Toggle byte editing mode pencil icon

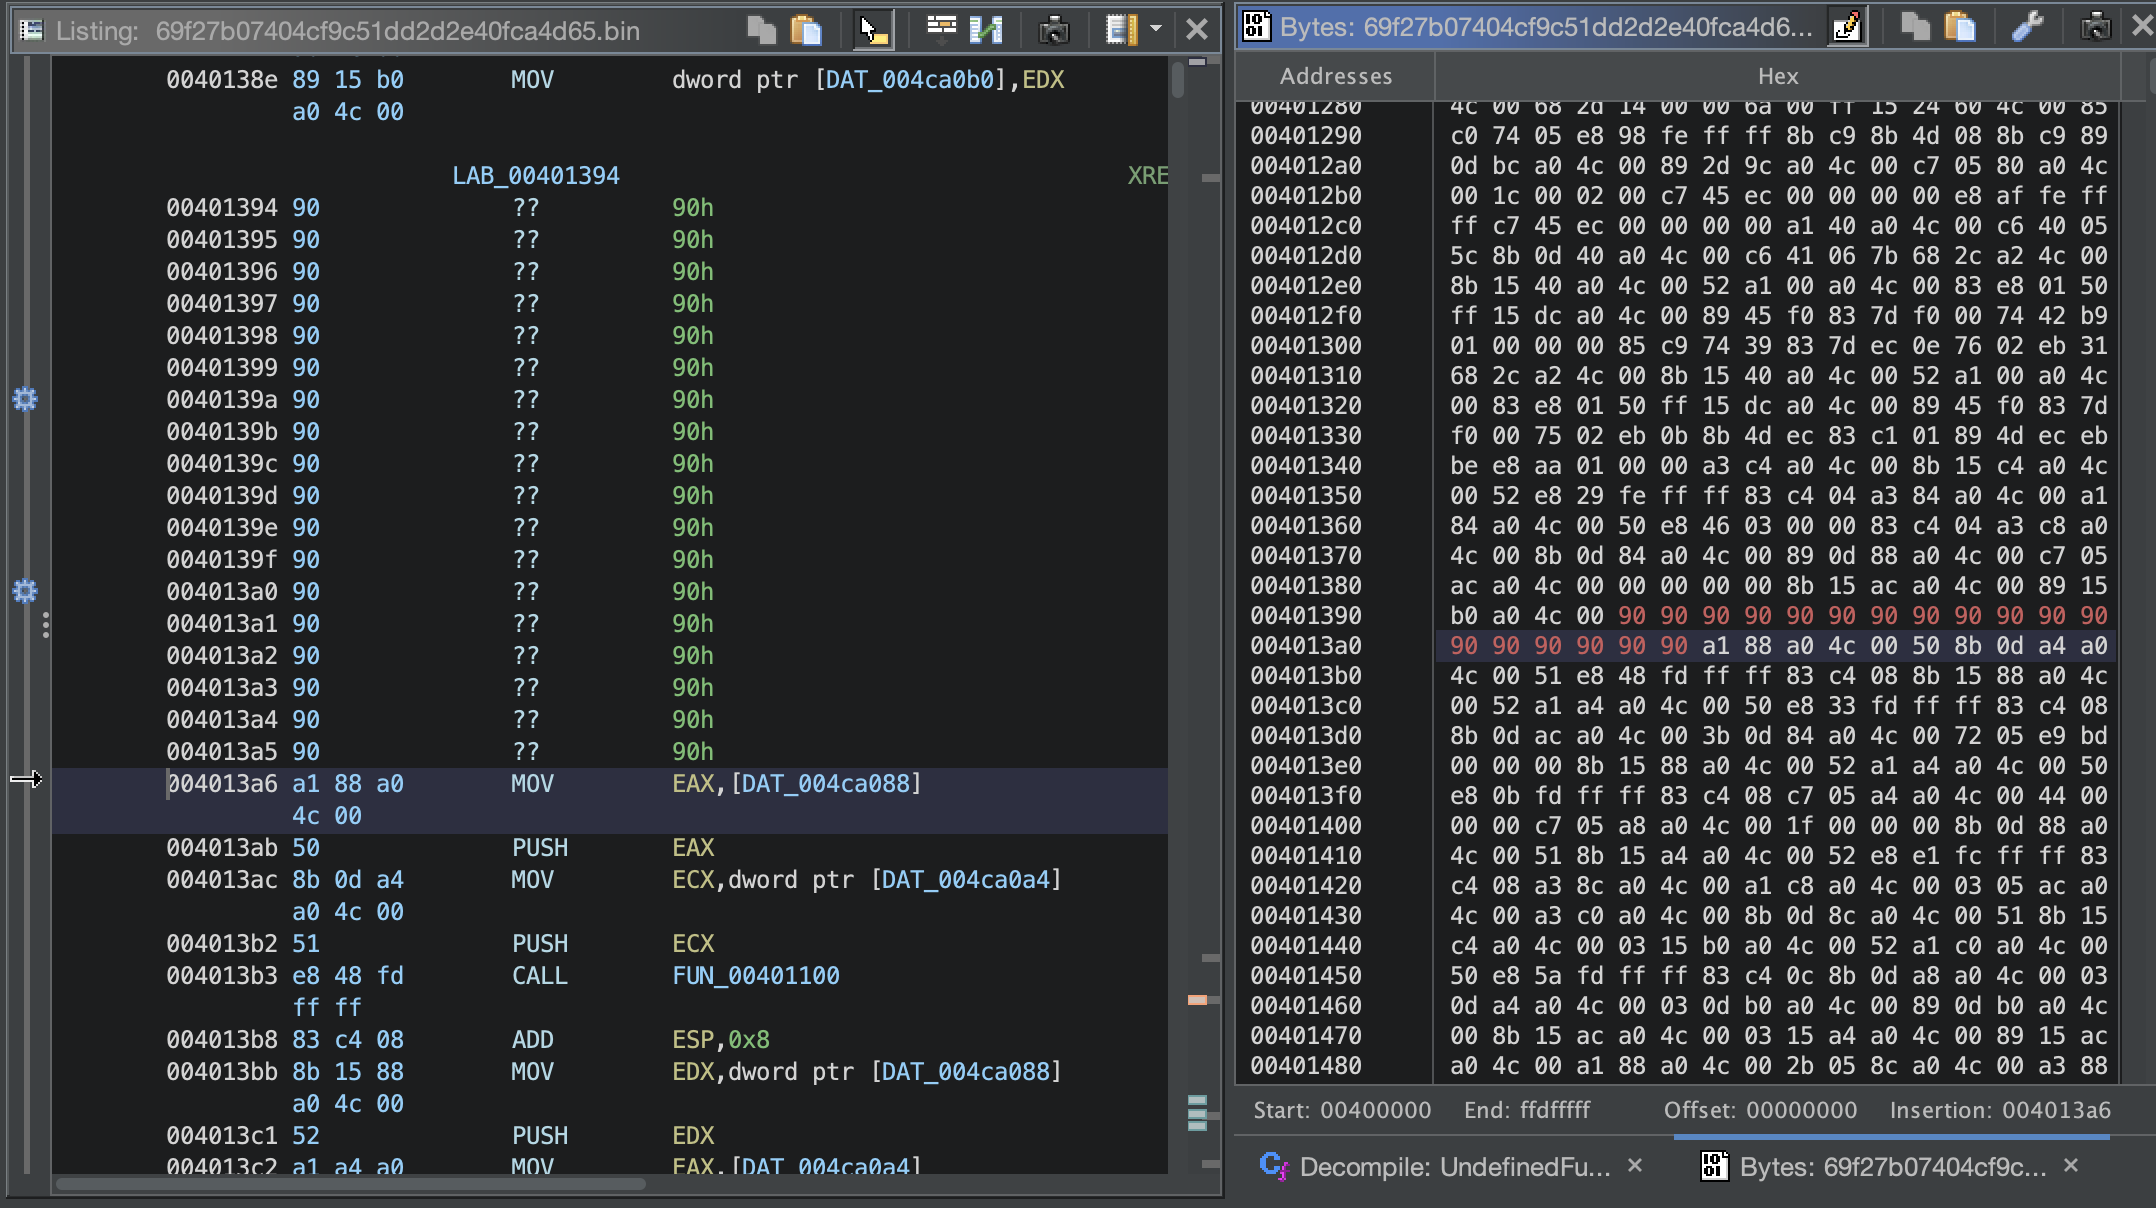pyautogui.click(x=1846, y=27)
